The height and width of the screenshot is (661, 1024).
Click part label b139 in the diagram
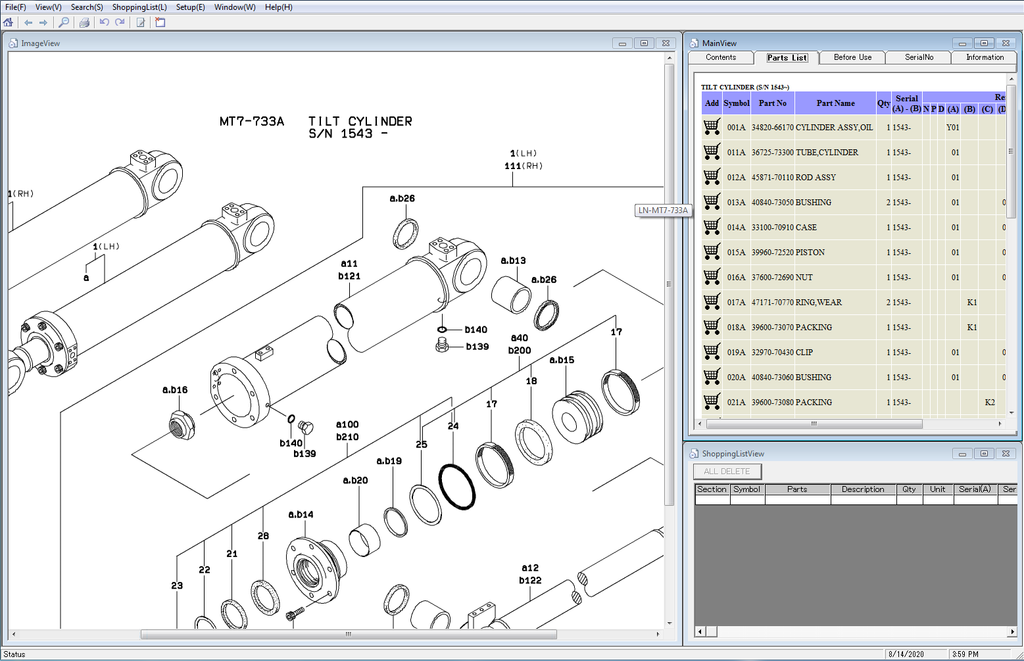click(477, 346)
